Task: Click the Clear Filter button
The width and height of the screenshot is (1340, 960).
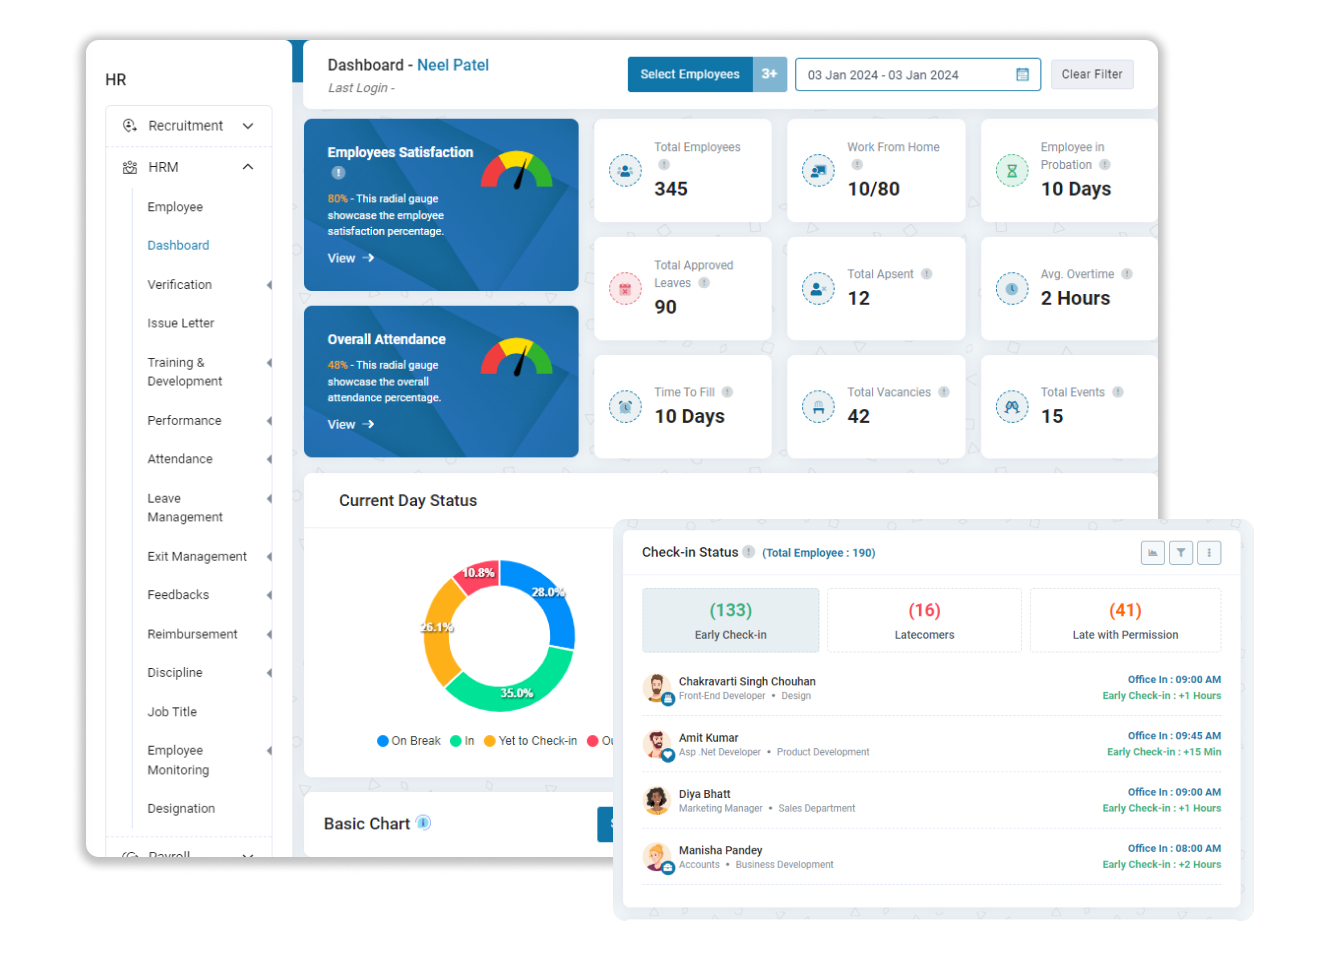Action: pos(1092,74)
